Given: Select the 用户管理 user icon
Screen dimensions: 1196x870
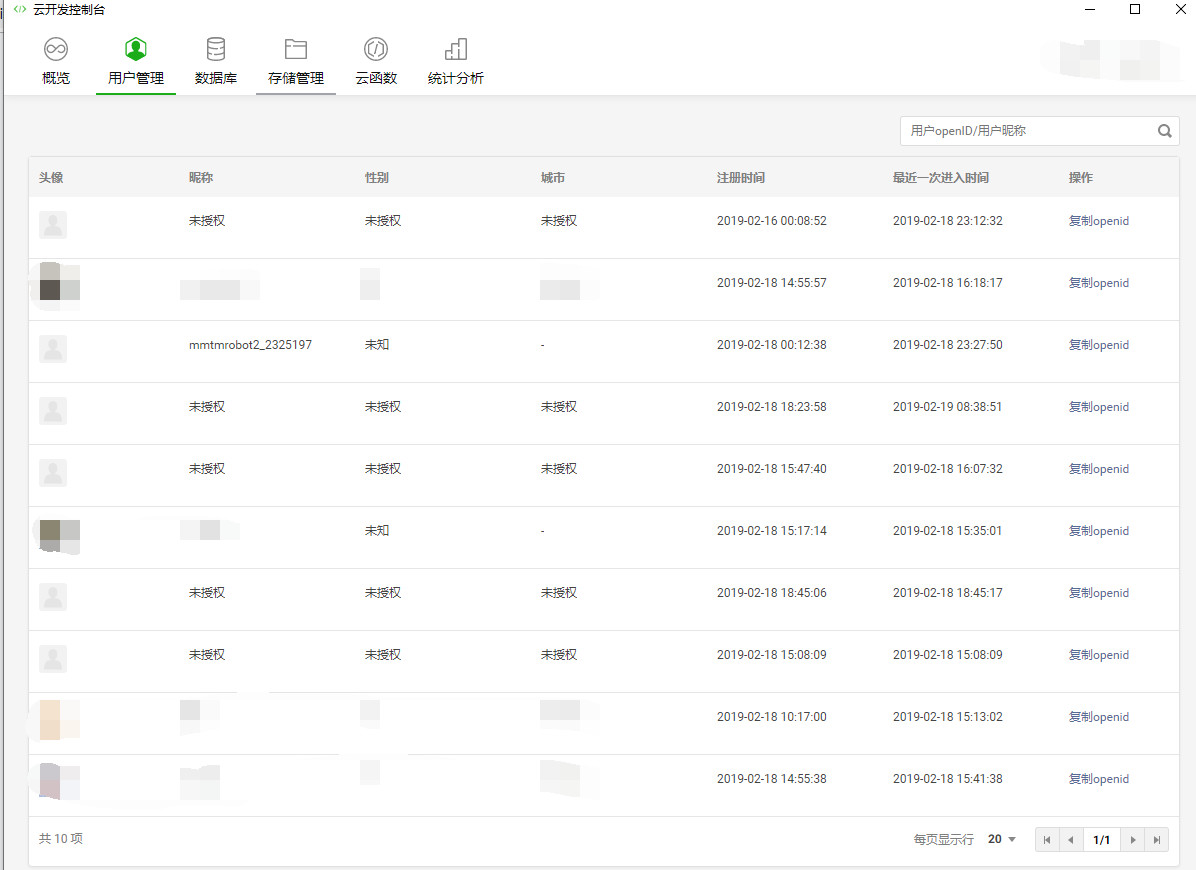Looking at the screenshot, I should (136, 50).
